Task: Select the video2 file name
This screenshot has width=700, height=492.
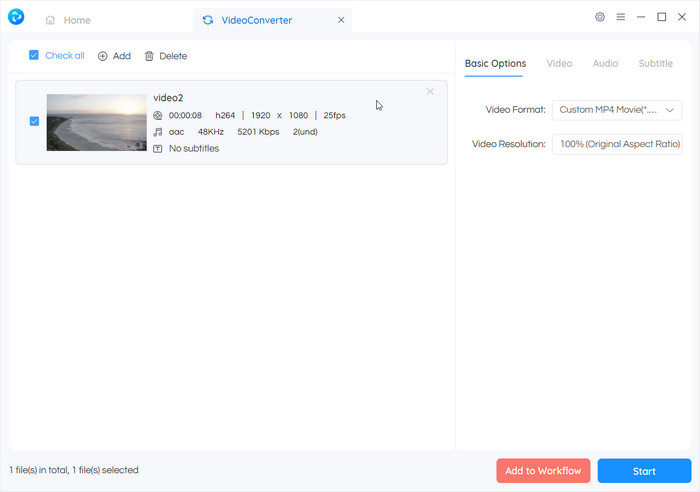Action: coord(168,98)
